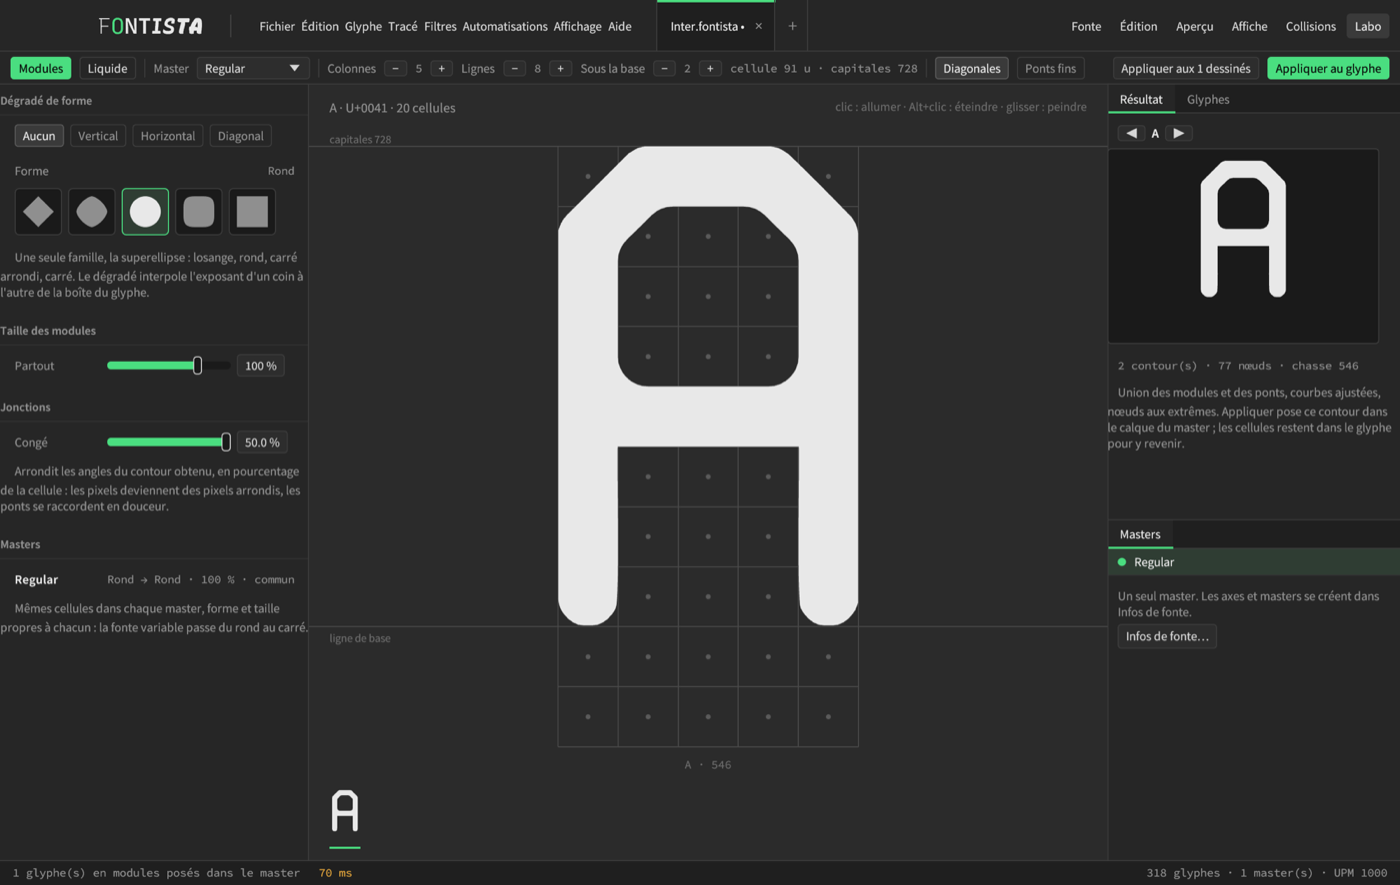
Task: Click Appliquer aux 1 dessinés button
Action: tap(1186, 68)
